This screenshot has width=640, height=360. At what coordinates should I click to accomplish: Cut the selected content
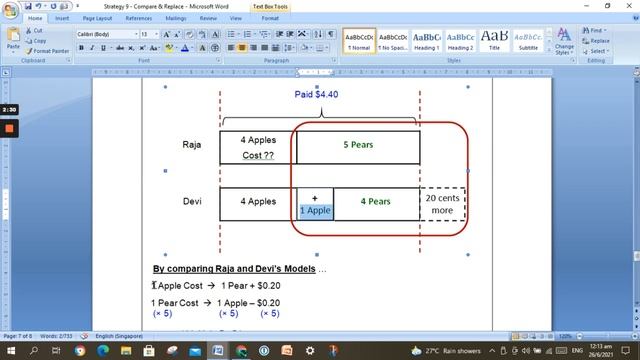pos(34,31)
